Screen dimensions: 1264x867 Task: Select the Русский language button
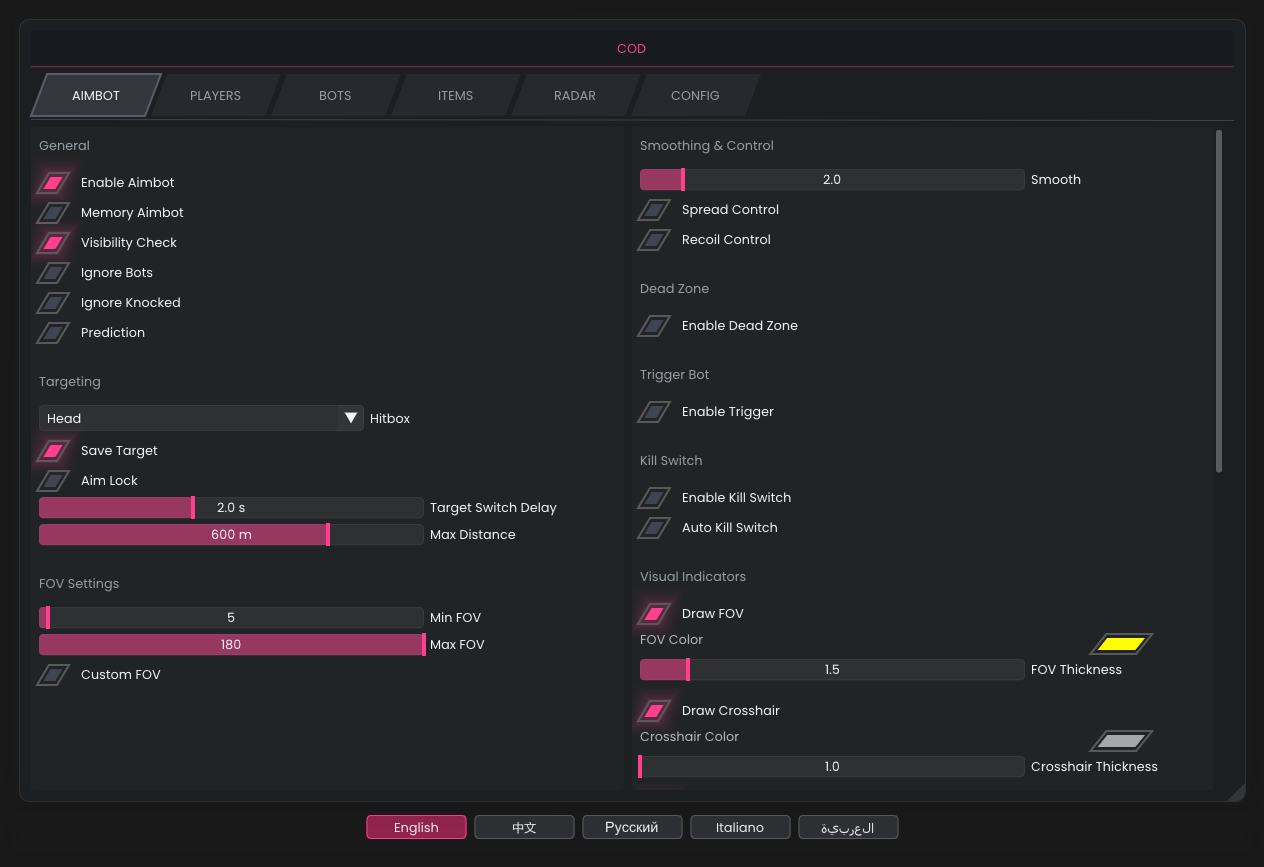pos(632,827)
